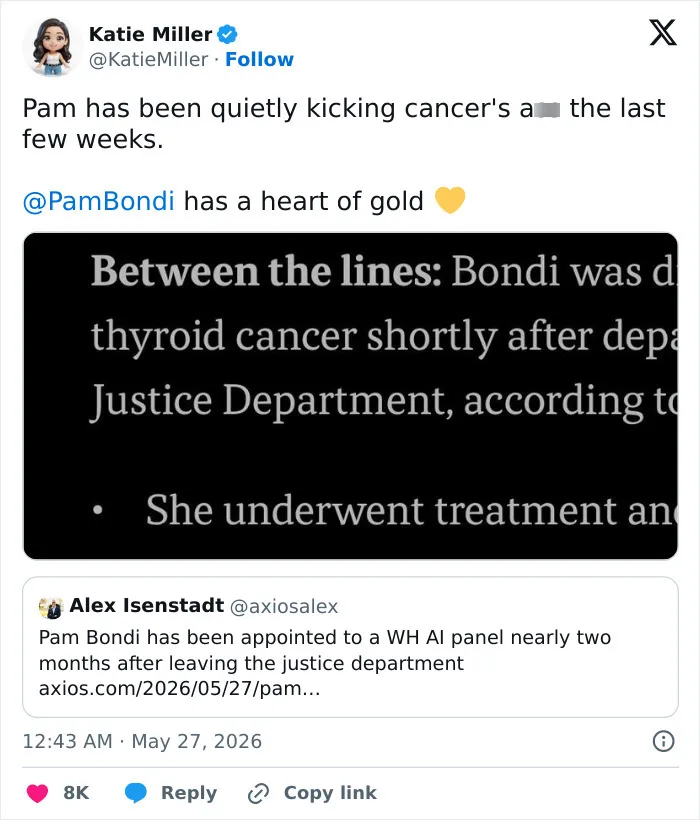
Task: Click the blue verified badge
Action: [227, 35]
